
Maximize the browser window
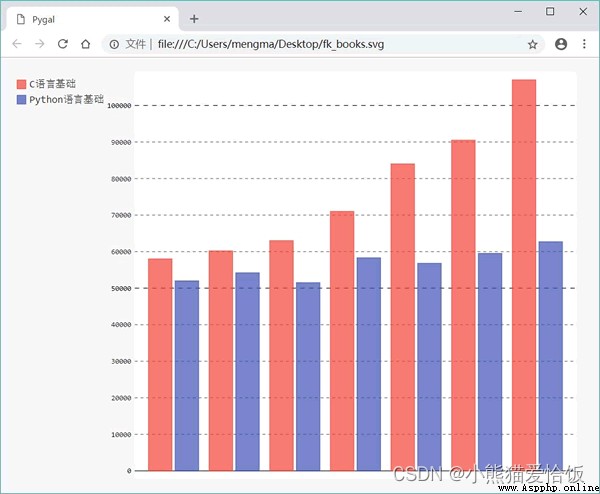(x=550, y=11)
